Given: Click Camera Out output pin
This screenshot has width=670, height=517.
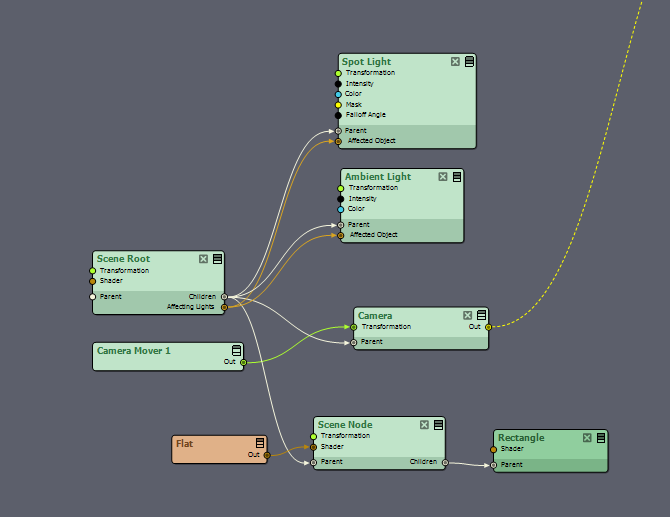Looking at the screenshot, I should [488, 327].
